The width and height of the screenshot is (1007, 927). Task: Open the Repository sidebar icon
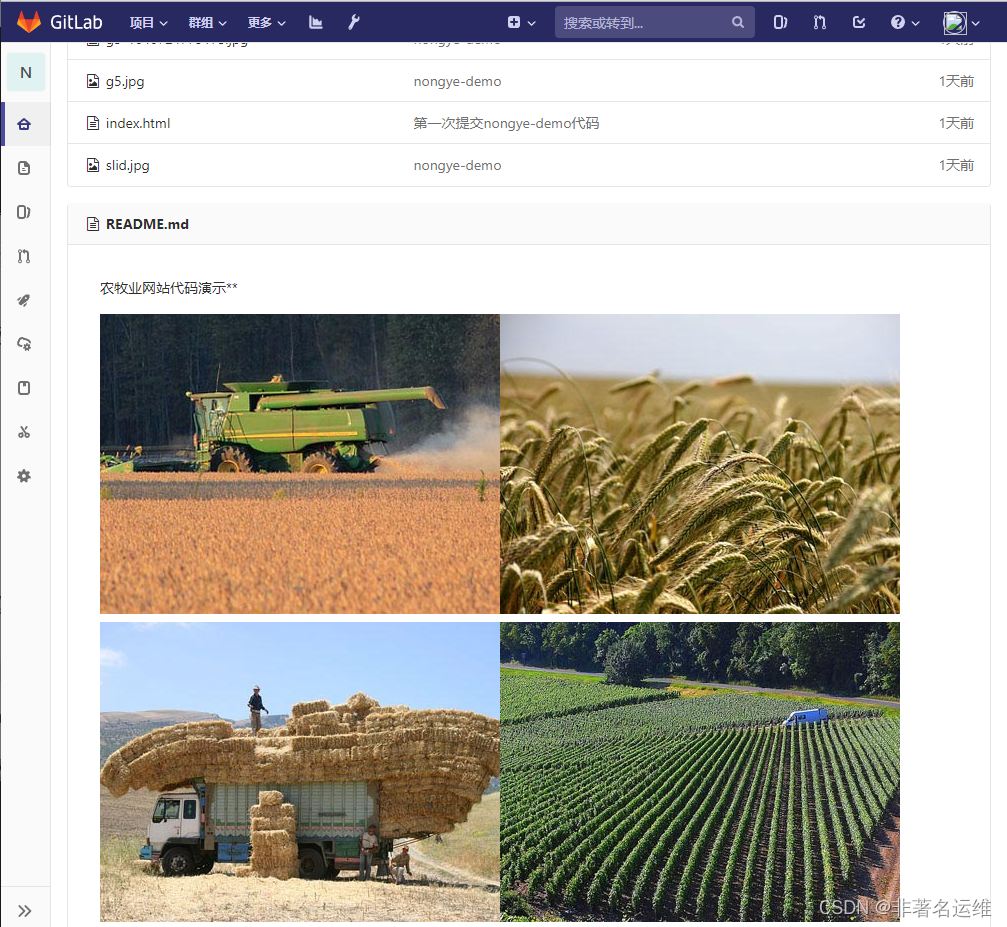click(x=24, y=168)
